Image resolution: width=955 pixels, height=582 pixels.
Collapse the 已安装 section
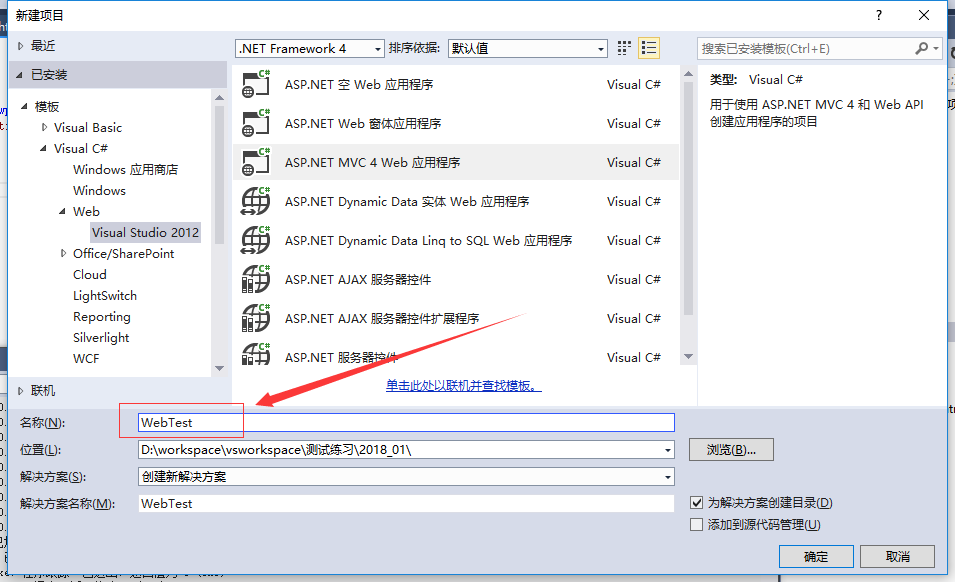coord(19,75)
